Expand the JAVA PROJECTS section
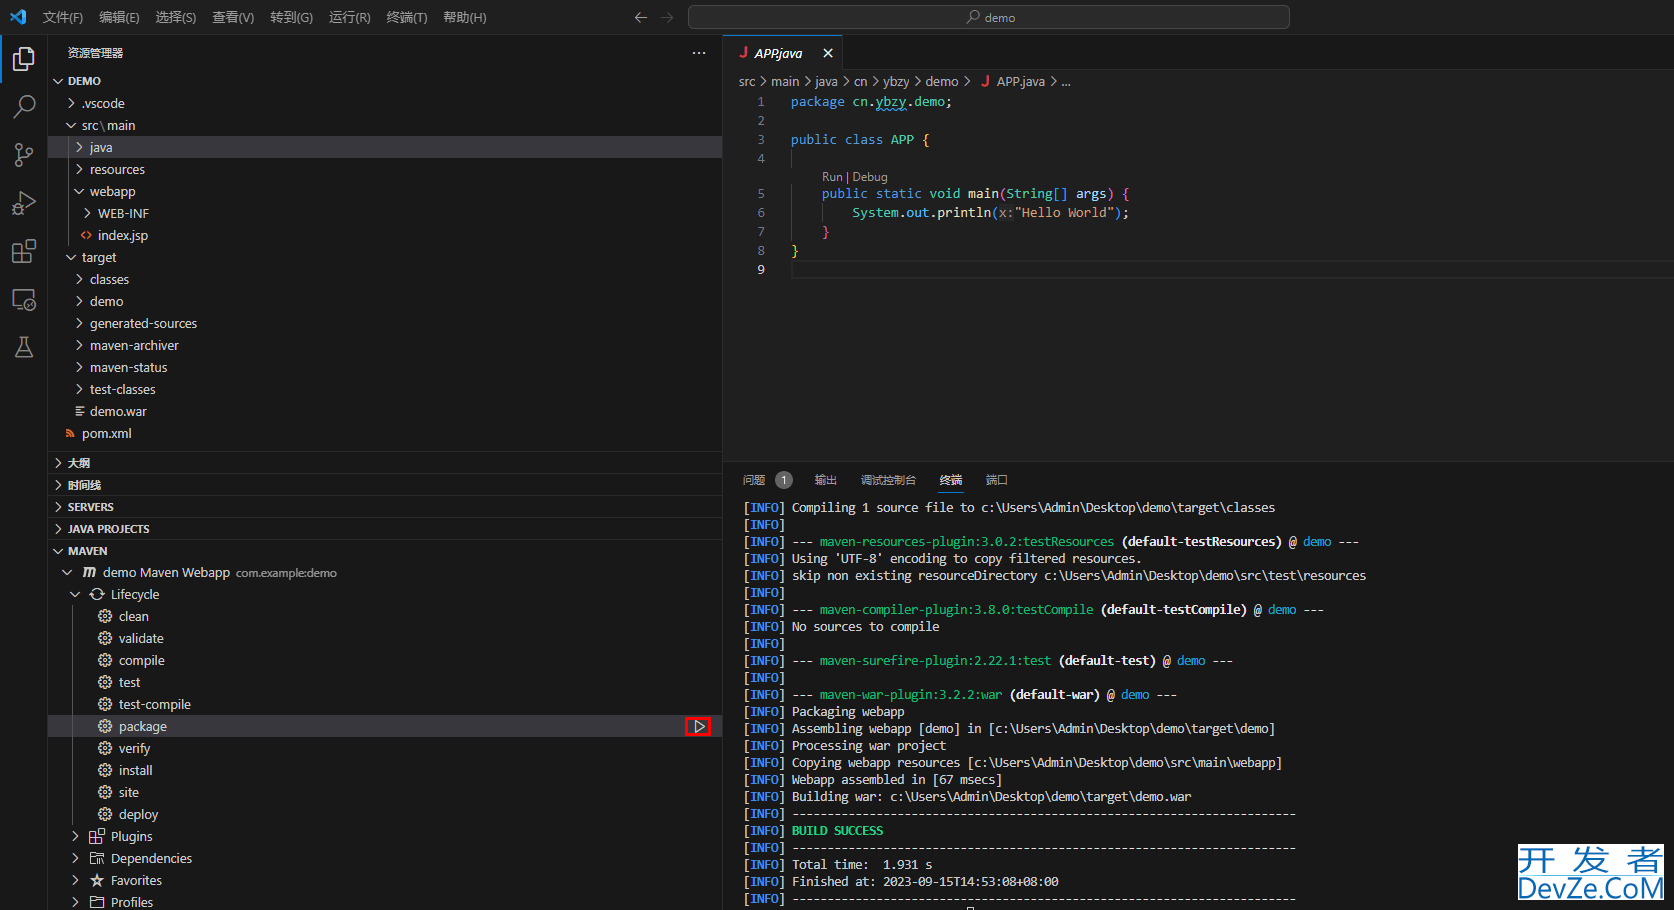 coord(58,529)
